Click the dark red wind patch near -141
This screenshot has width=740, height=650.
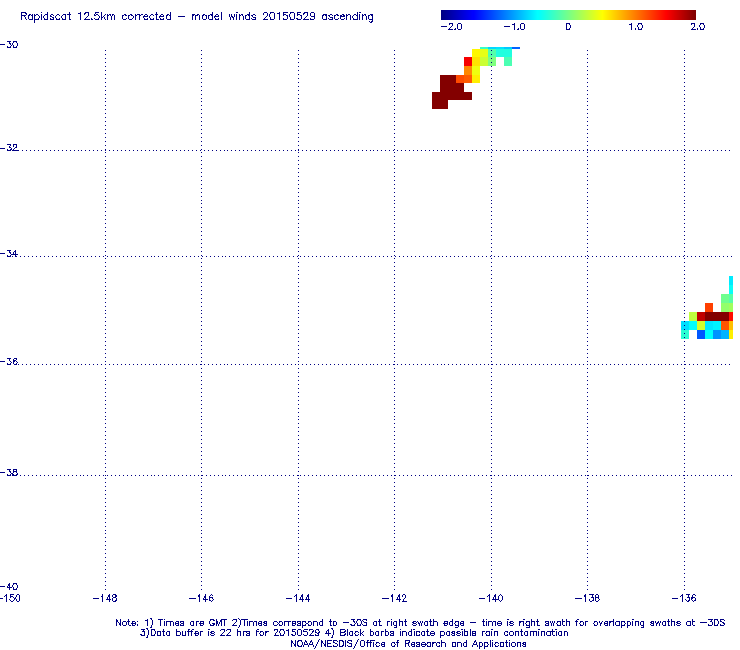[x=452, y=92]
